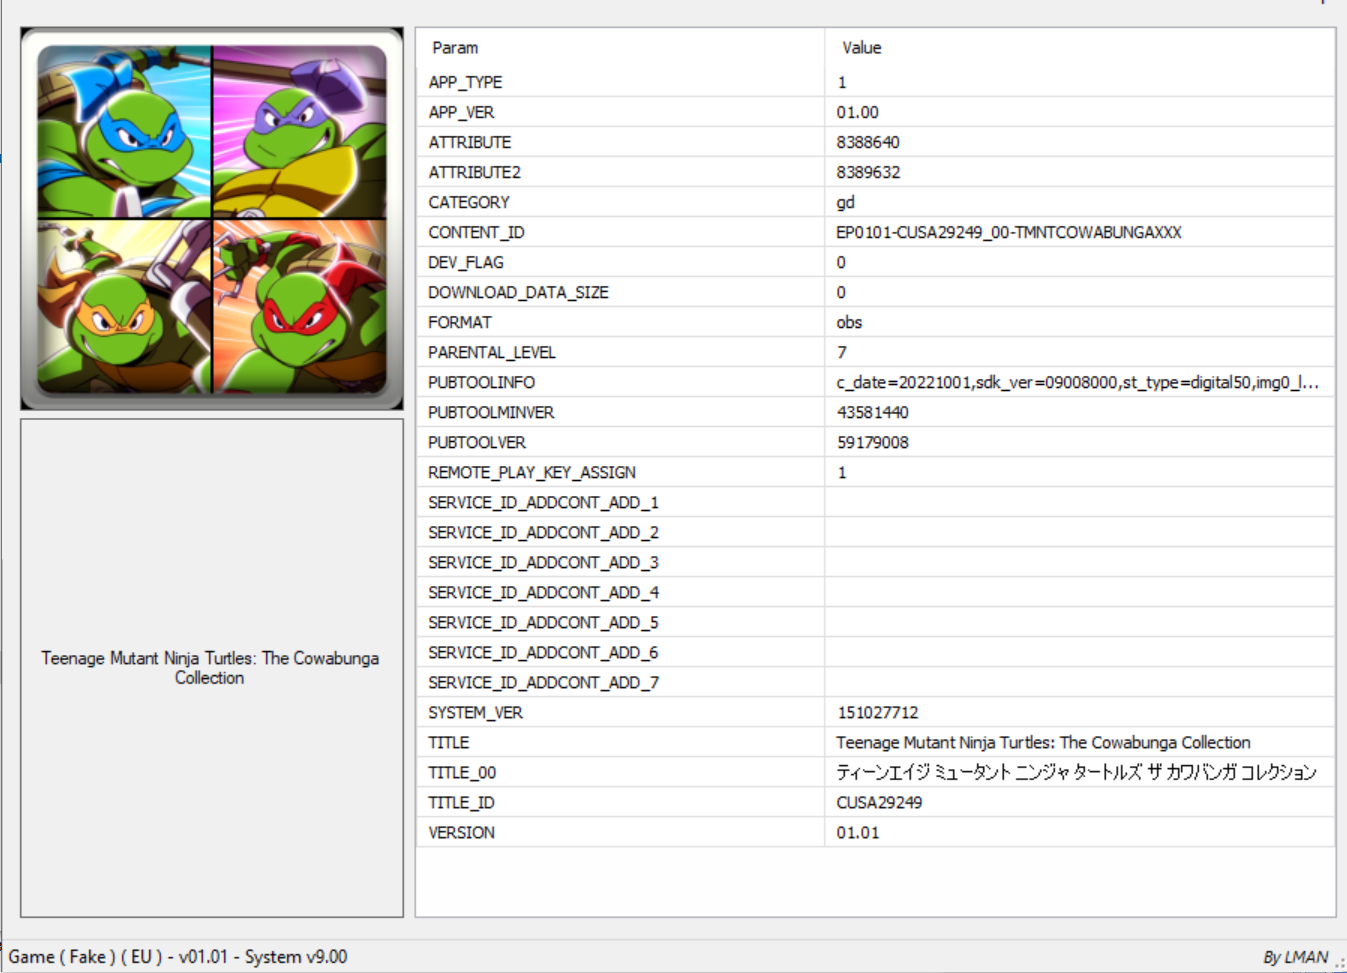Select the PUBTOOLMINVER value 43581440
1347x973 pixels.
point(873,412)
